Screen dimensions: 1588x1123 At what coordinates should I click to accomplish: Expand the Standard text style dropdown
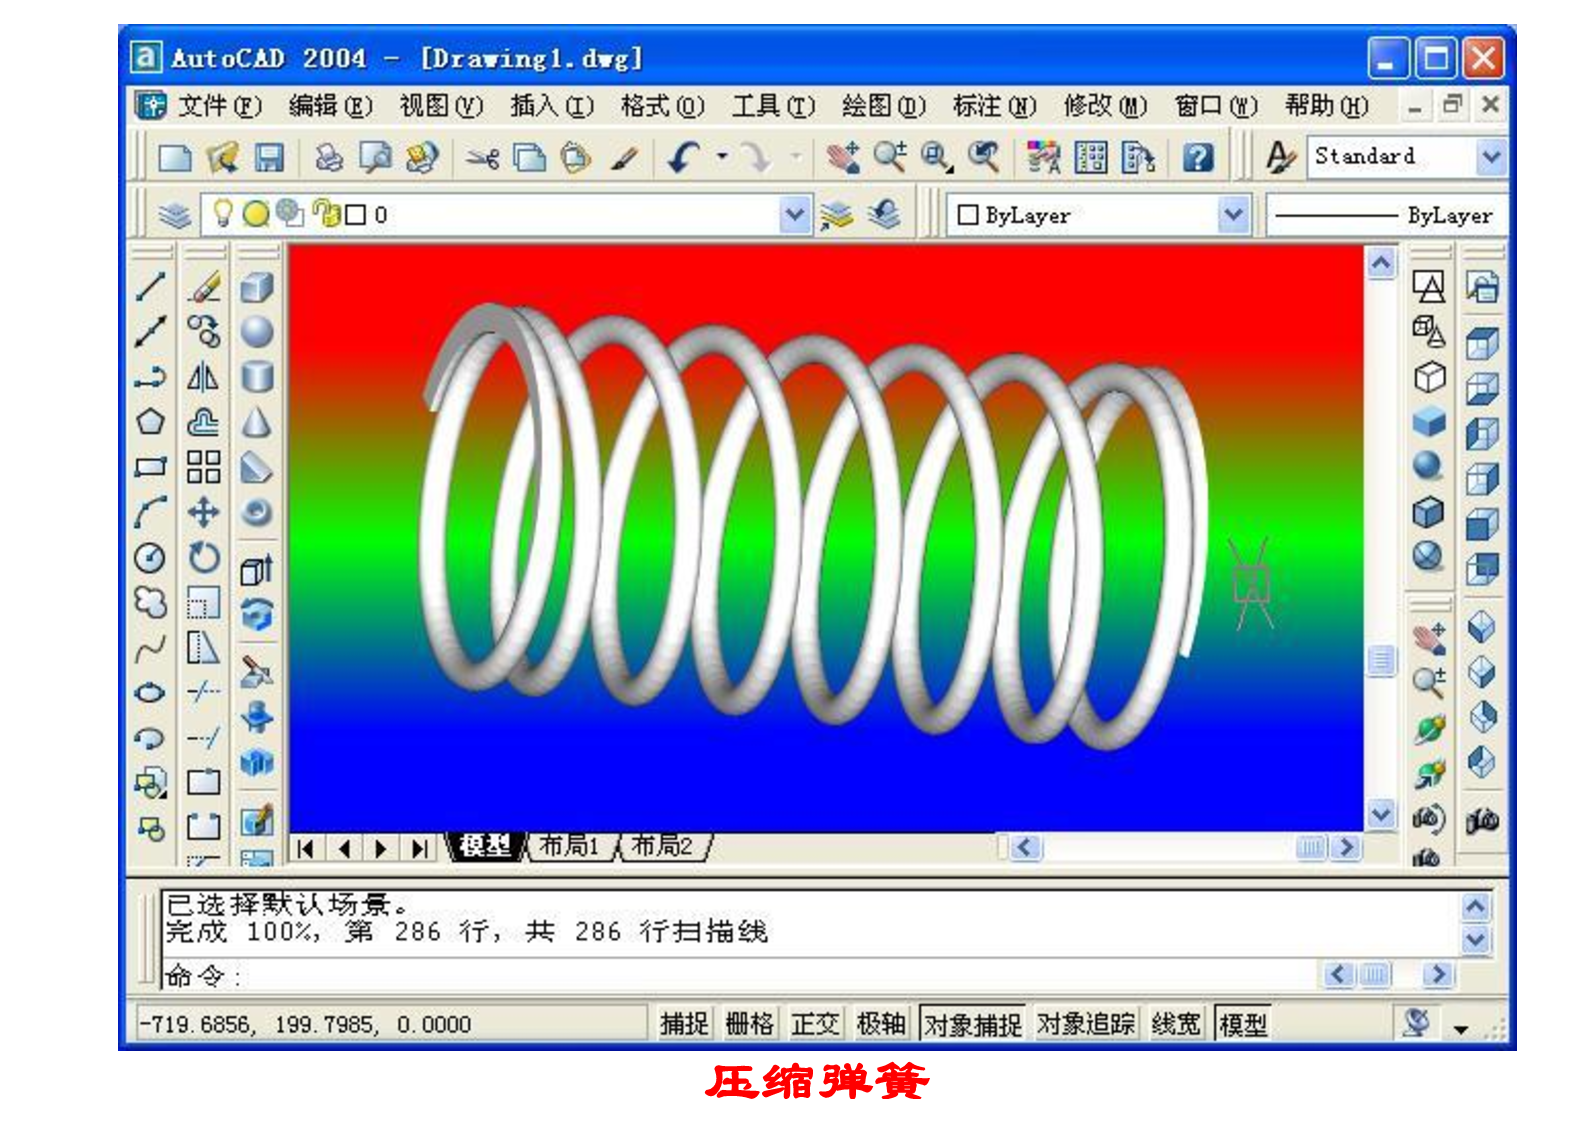click(x=1491, y=157)
